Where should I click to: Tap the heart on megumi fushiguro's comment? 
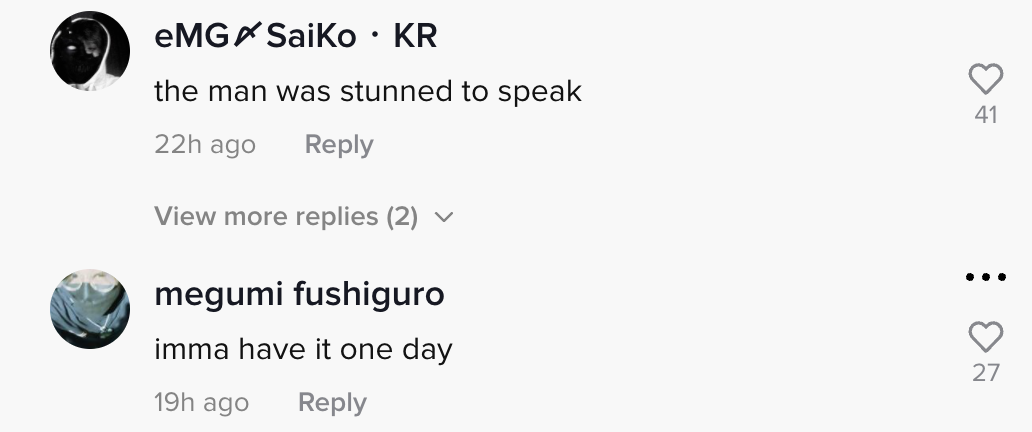coord(986,338)
